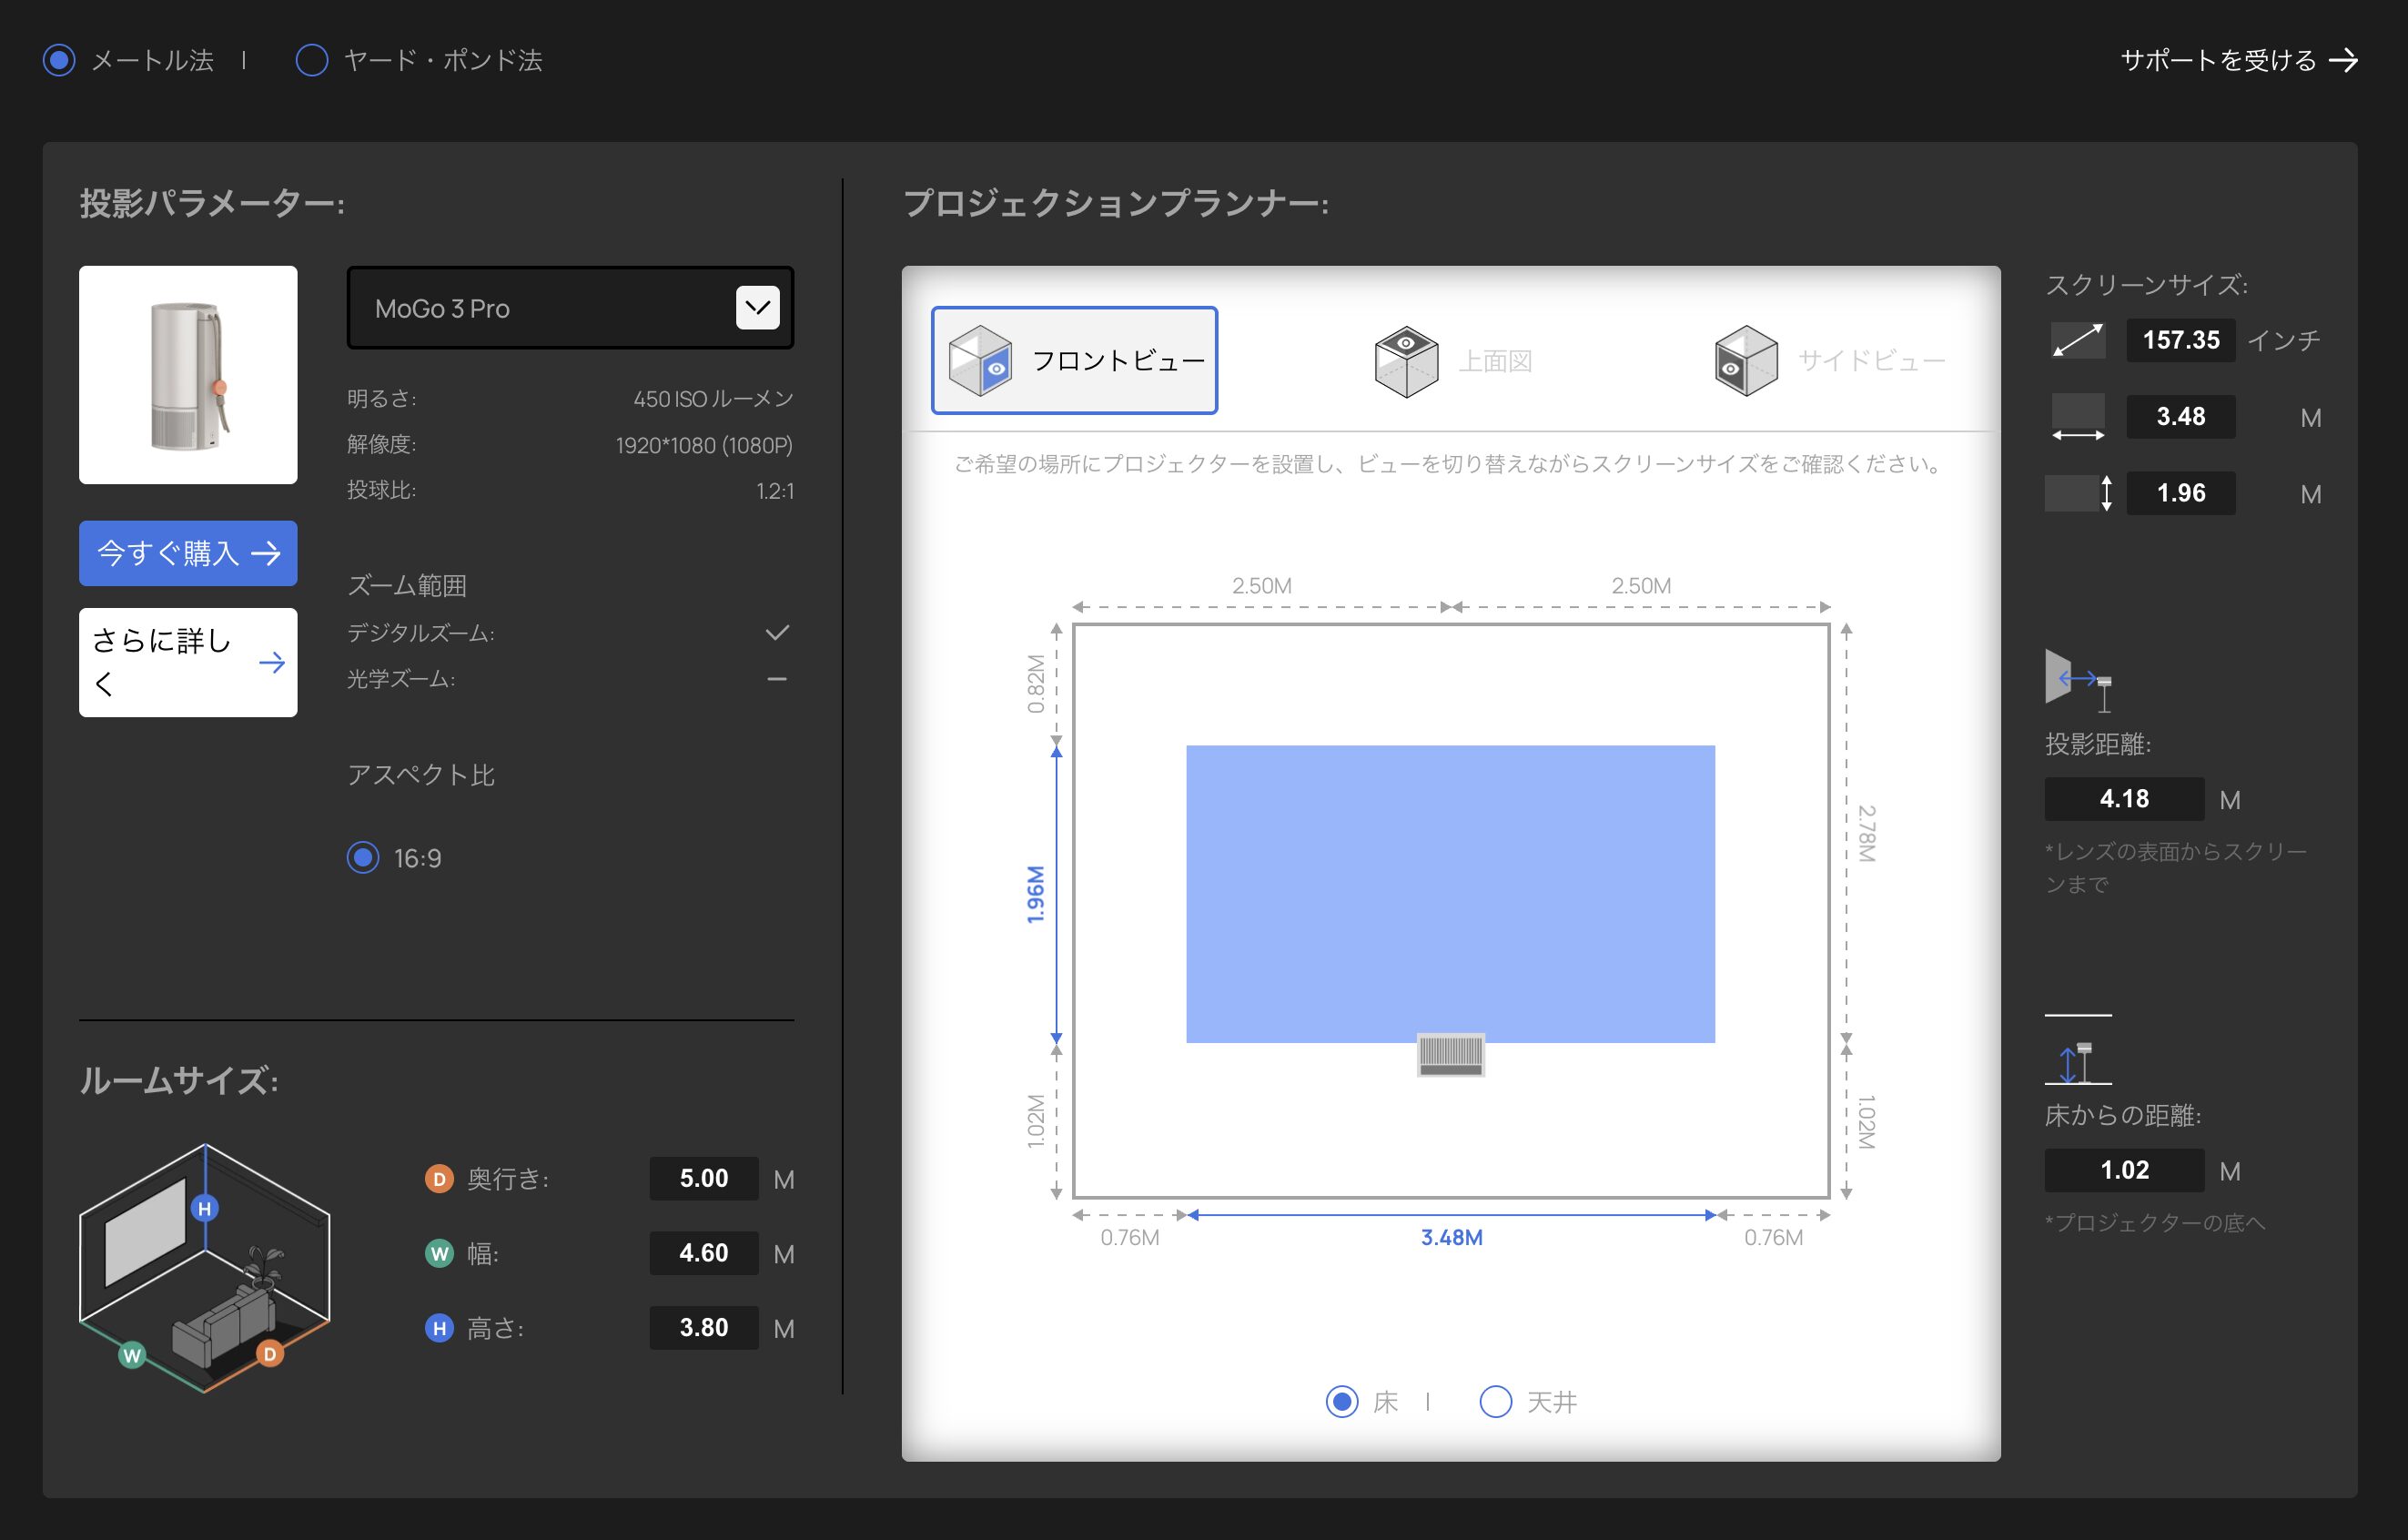Open the MoGo 3 Pro model dropdown
The height and width of the screenshot is (1540, 2408).
point(570,308)
